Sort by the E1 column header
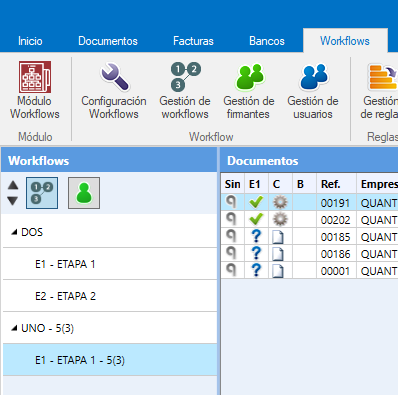Screen dimensions: 398x395 coord(256,184)
